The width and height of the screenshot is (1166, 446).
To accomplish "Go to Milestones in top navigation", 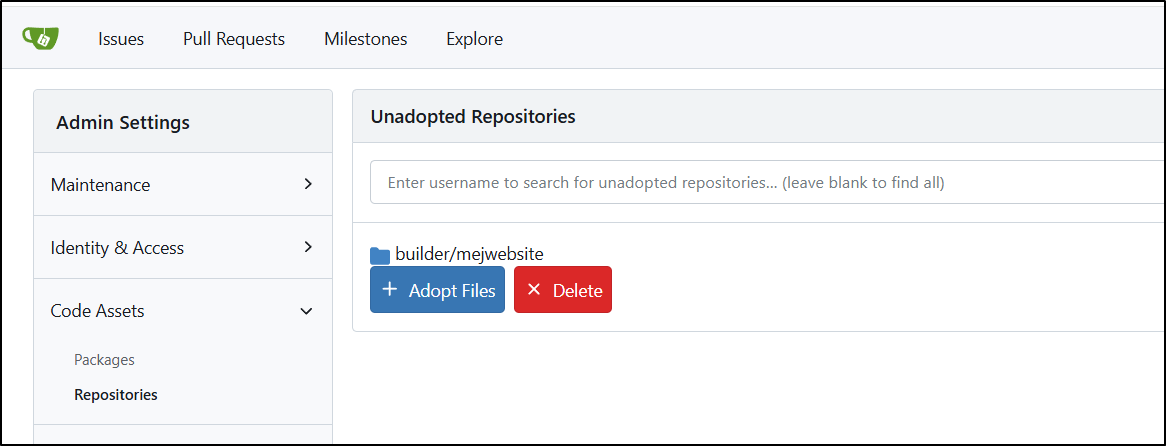I will [x=366, y=39].
